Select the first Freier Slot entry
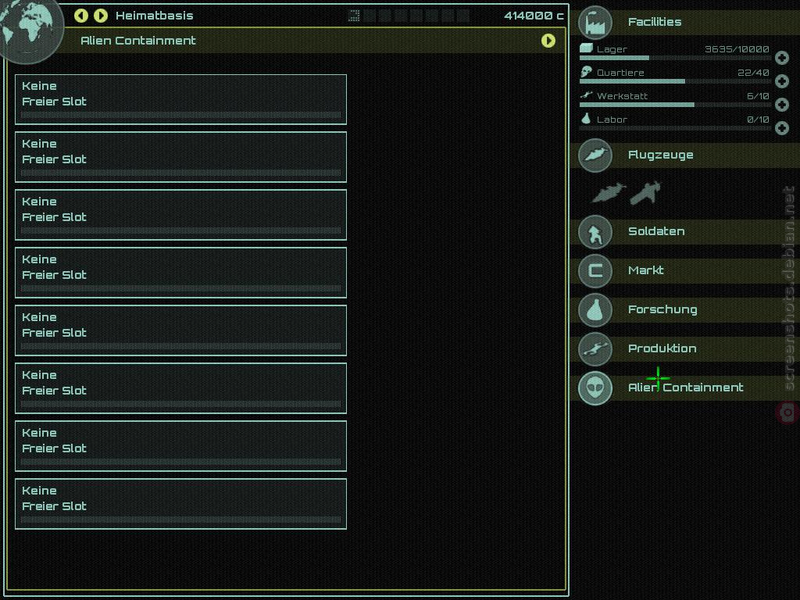This screenshot has height=600, width=800. 181,99
